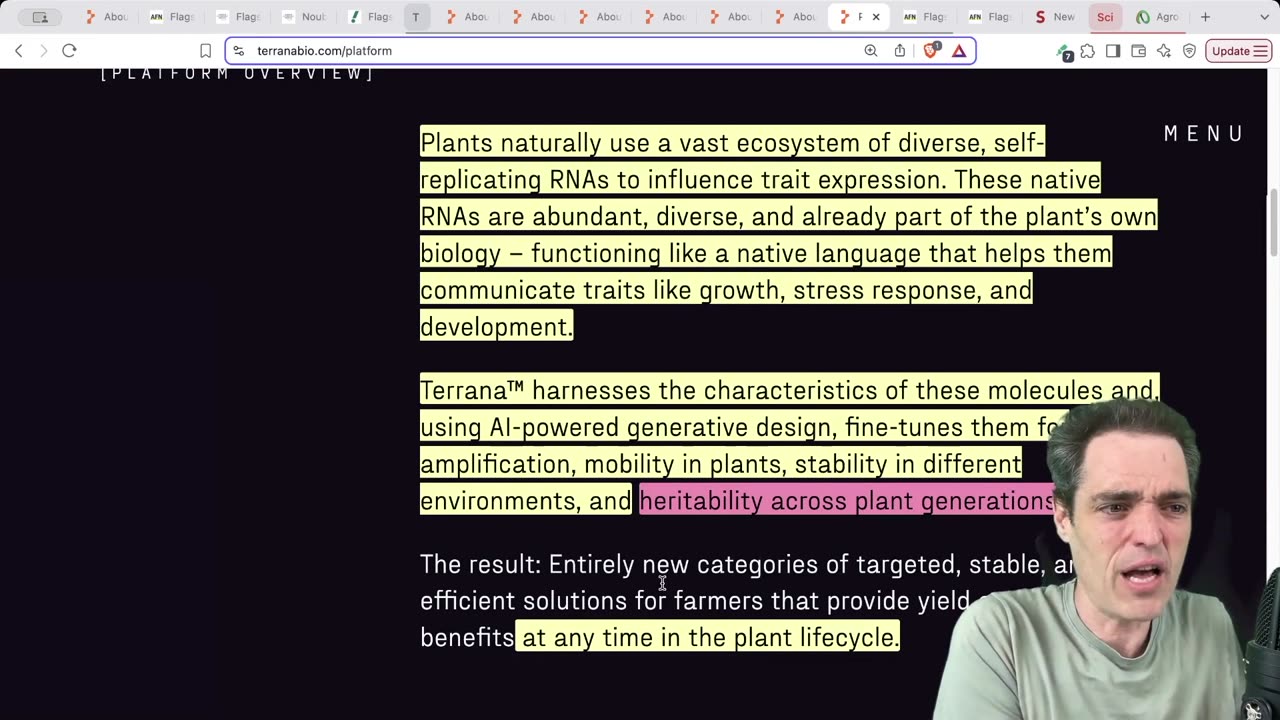The height and width of the screenshot is (720, 1280).
Task: Open the hamburger menu beside Update
Action: tap(1260, 51)
